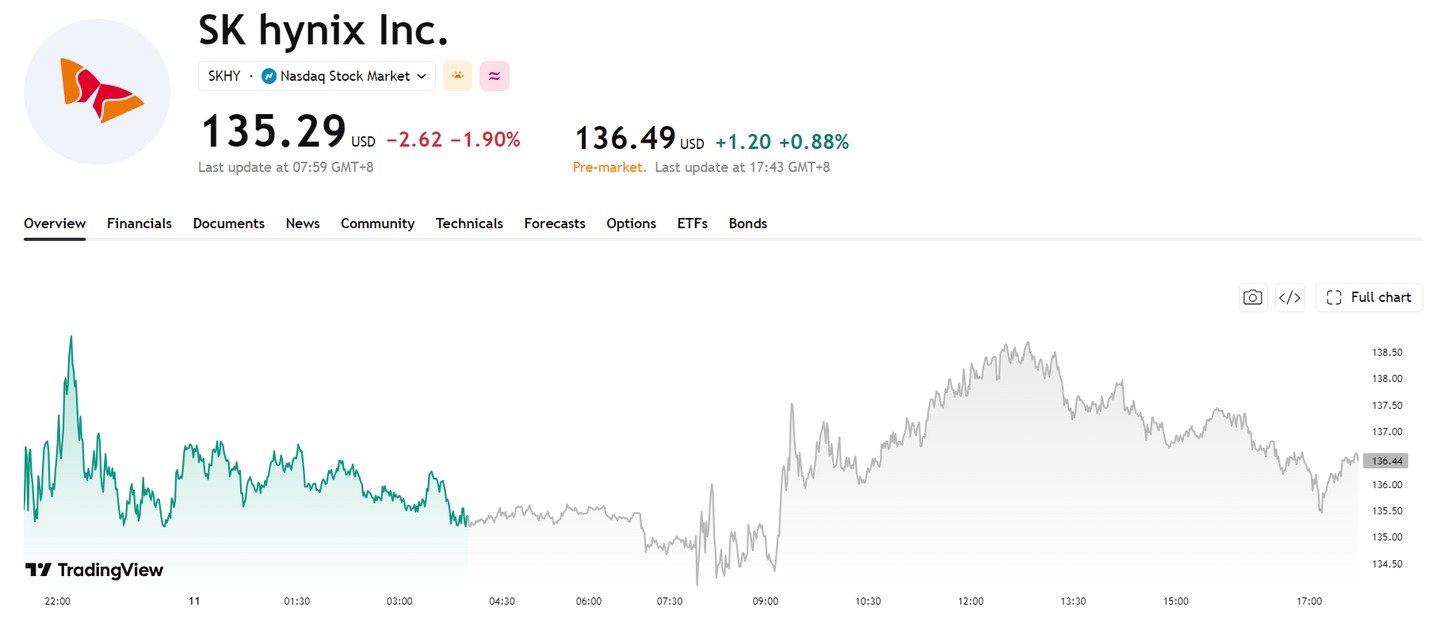Go to the Options tab
Viewport: 1440px width, 630px height.
pyautogui.click(x=631, y=223)
